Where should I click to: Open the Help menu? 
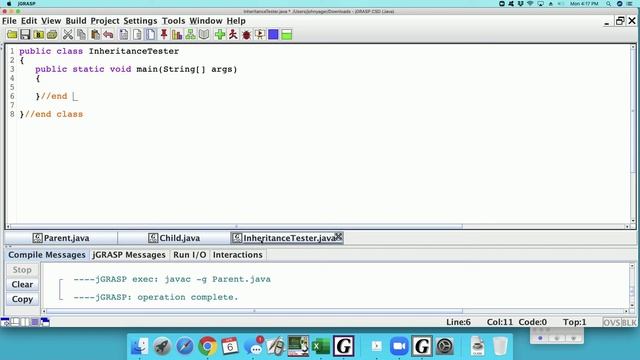(236, 21)
